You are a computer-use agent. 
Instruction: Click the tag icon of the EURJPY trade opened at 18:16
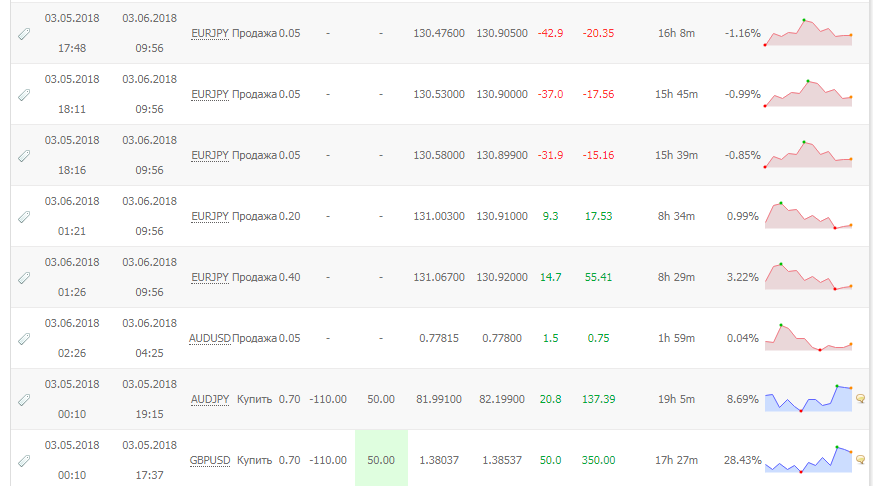24,156
